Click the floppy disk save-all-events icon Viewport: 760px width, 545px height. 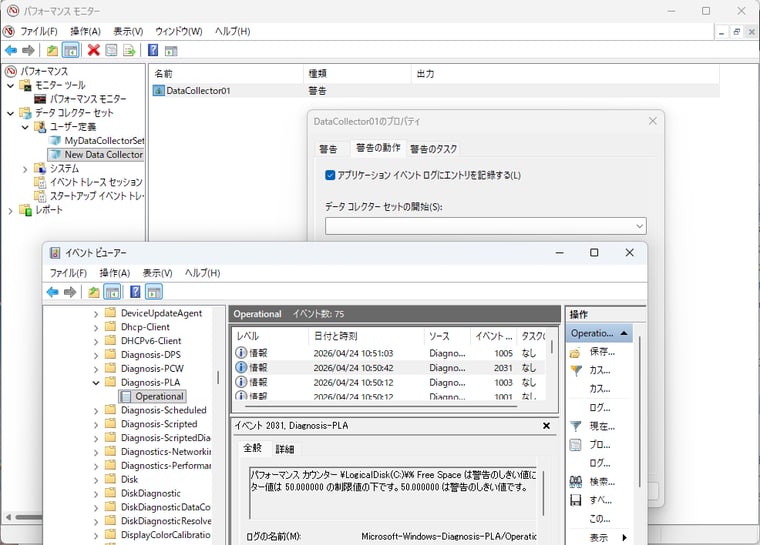575,500
